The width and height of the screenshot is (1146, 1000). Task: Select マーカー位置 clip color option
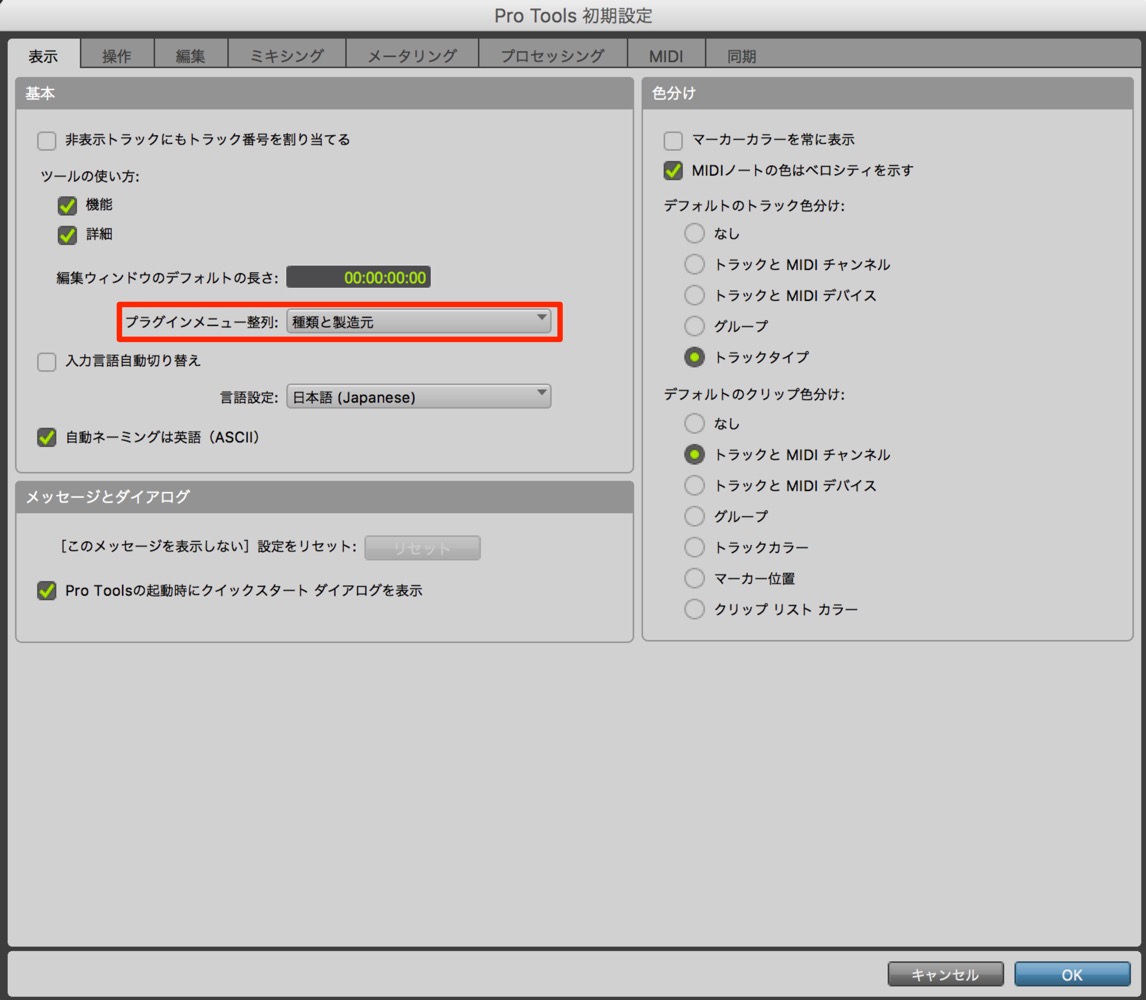coord(694,578)
